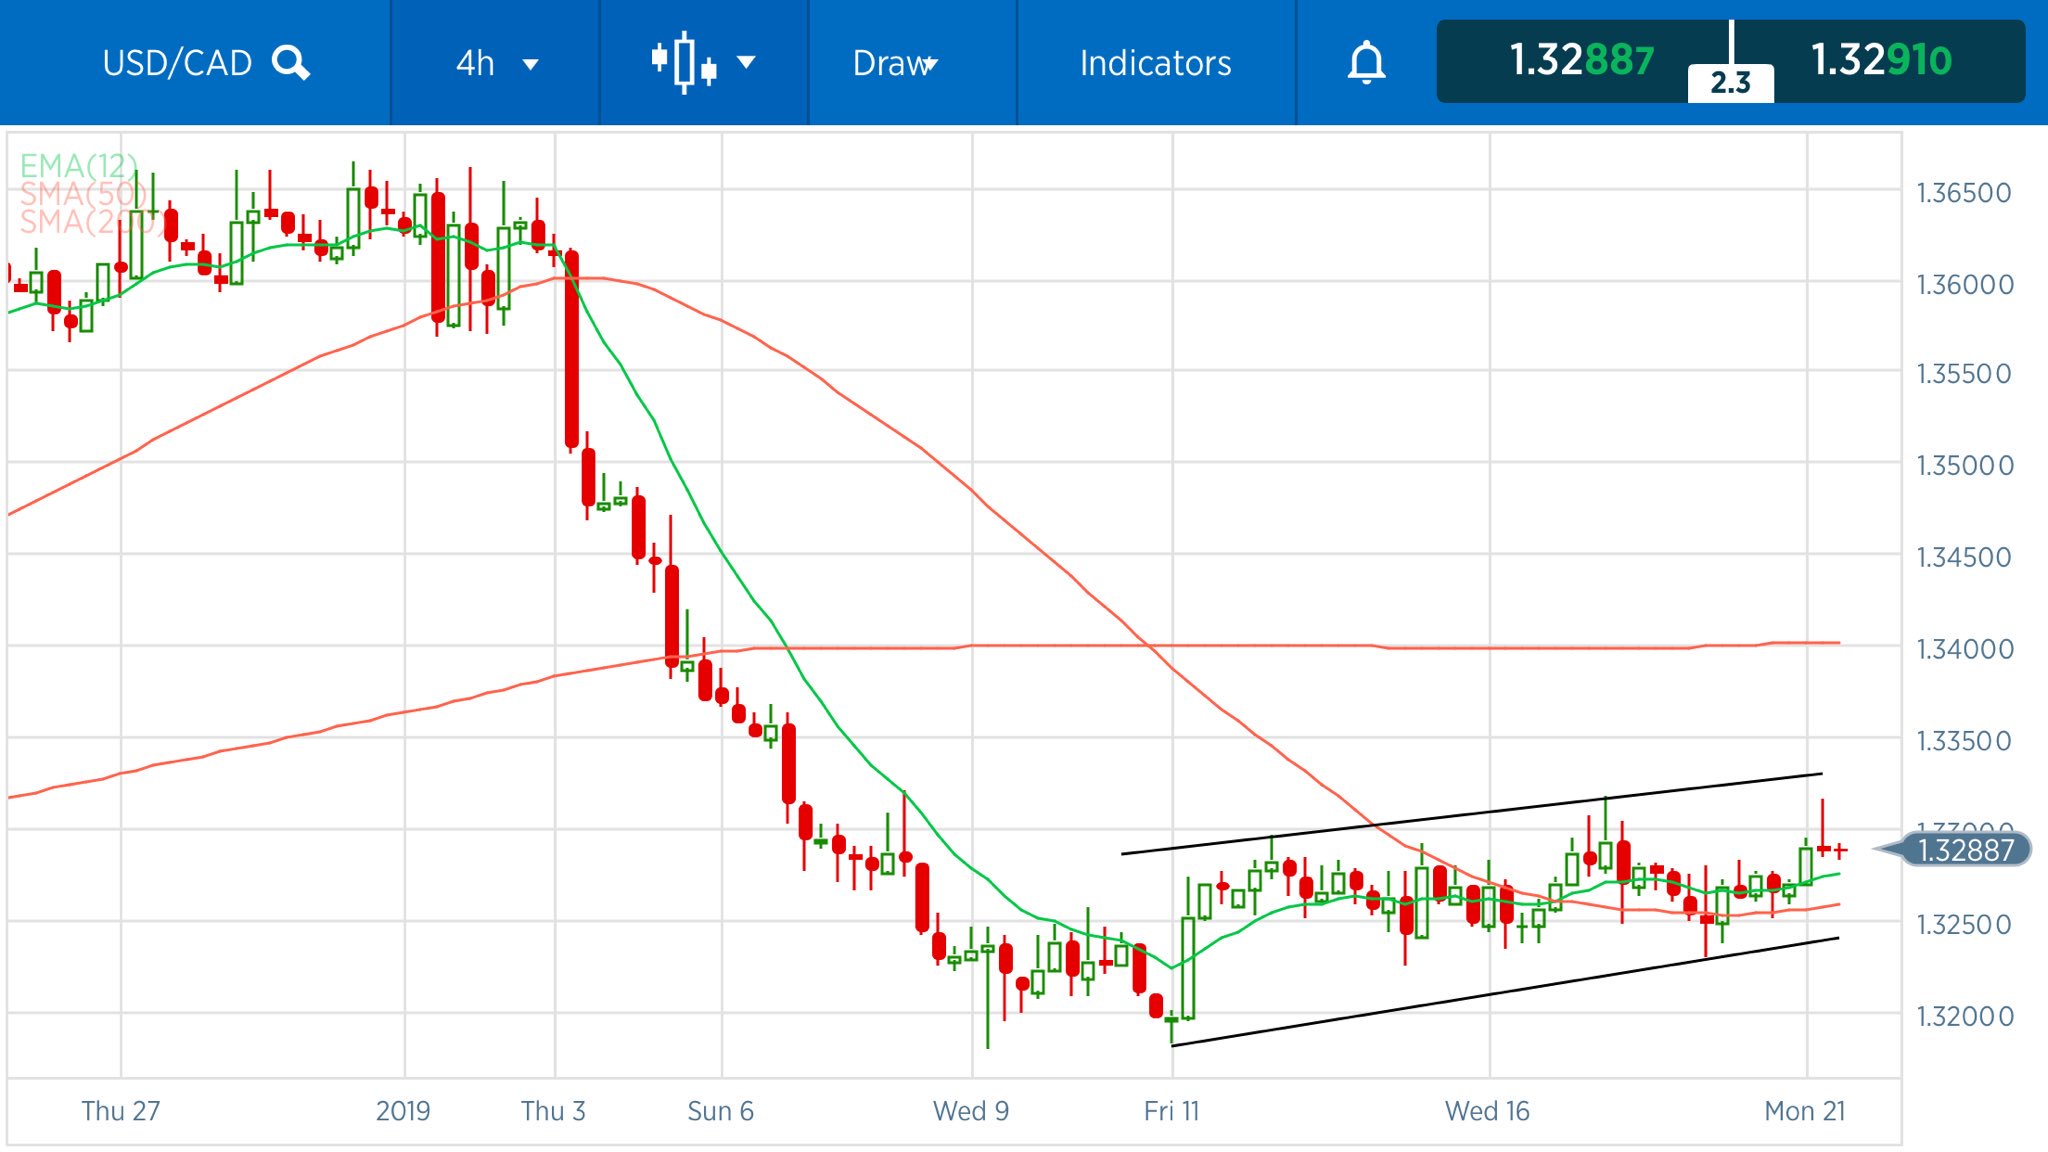Select the USD/CAD symbol label

pyautogui.click(x=177, y=63)
